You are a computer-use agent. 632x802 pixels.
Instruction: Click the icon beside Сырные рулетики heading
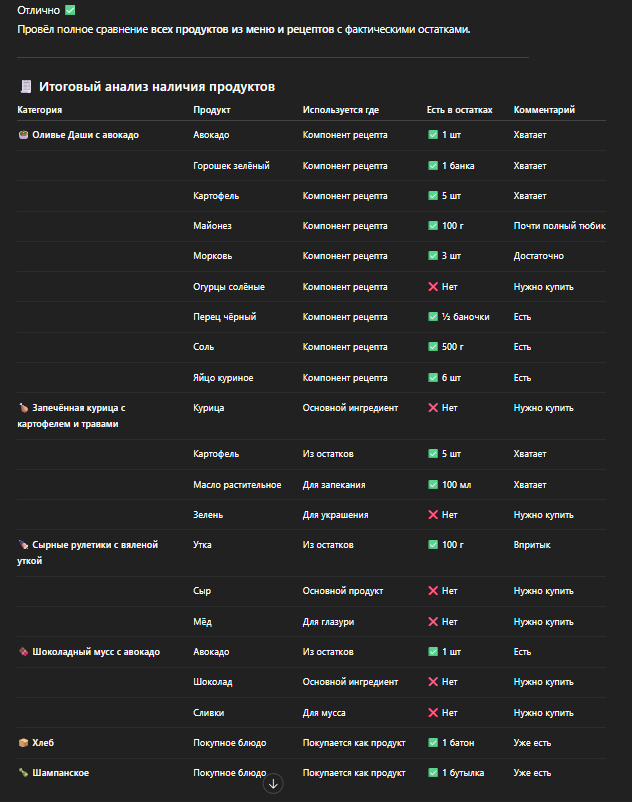pos(23,545)
